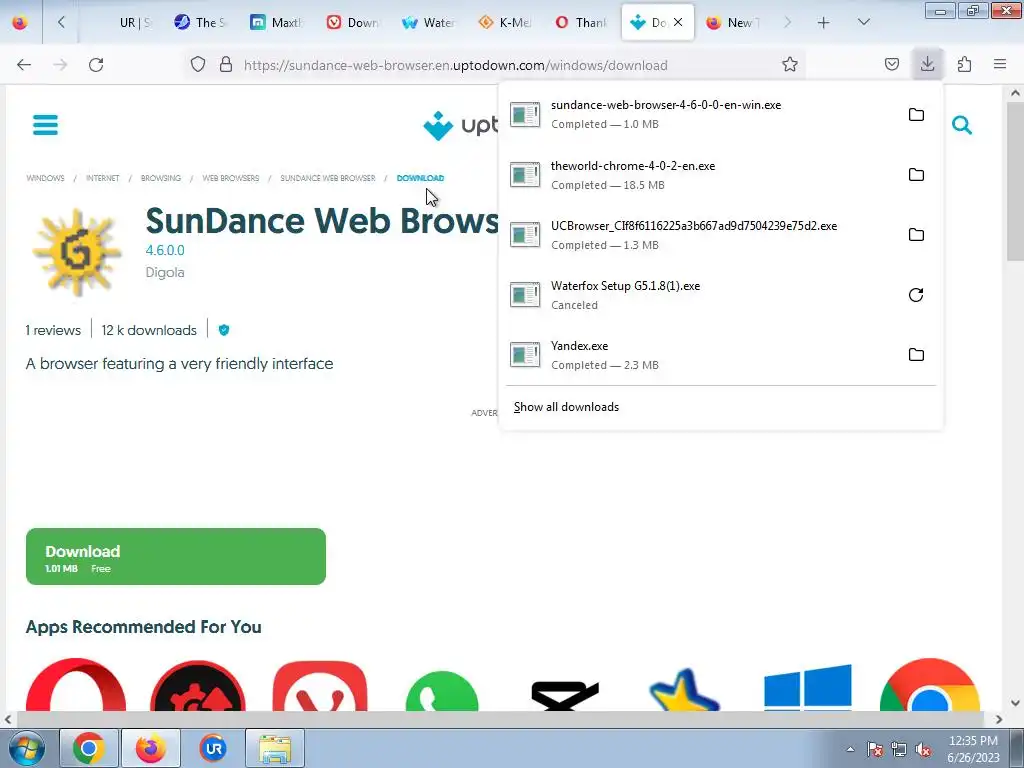
Task: Select Waterfox Setup G5.1.8(1).exe entry
Action: (701, 295)
